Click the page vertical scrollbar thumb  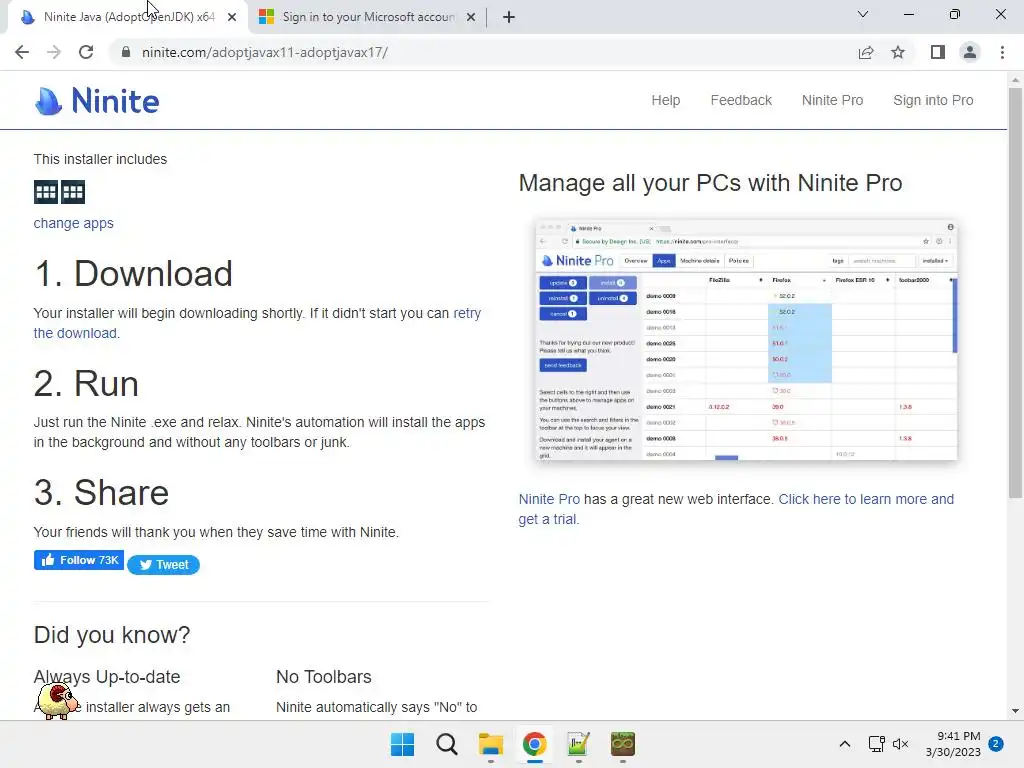[1015, 293]
